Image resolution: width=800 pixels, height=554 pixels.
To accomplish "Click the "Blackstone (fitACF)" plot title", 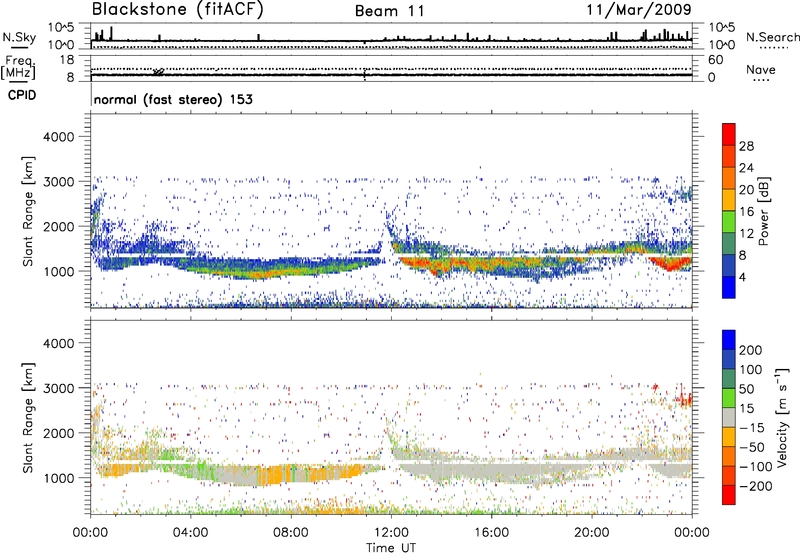I will 178,9.
